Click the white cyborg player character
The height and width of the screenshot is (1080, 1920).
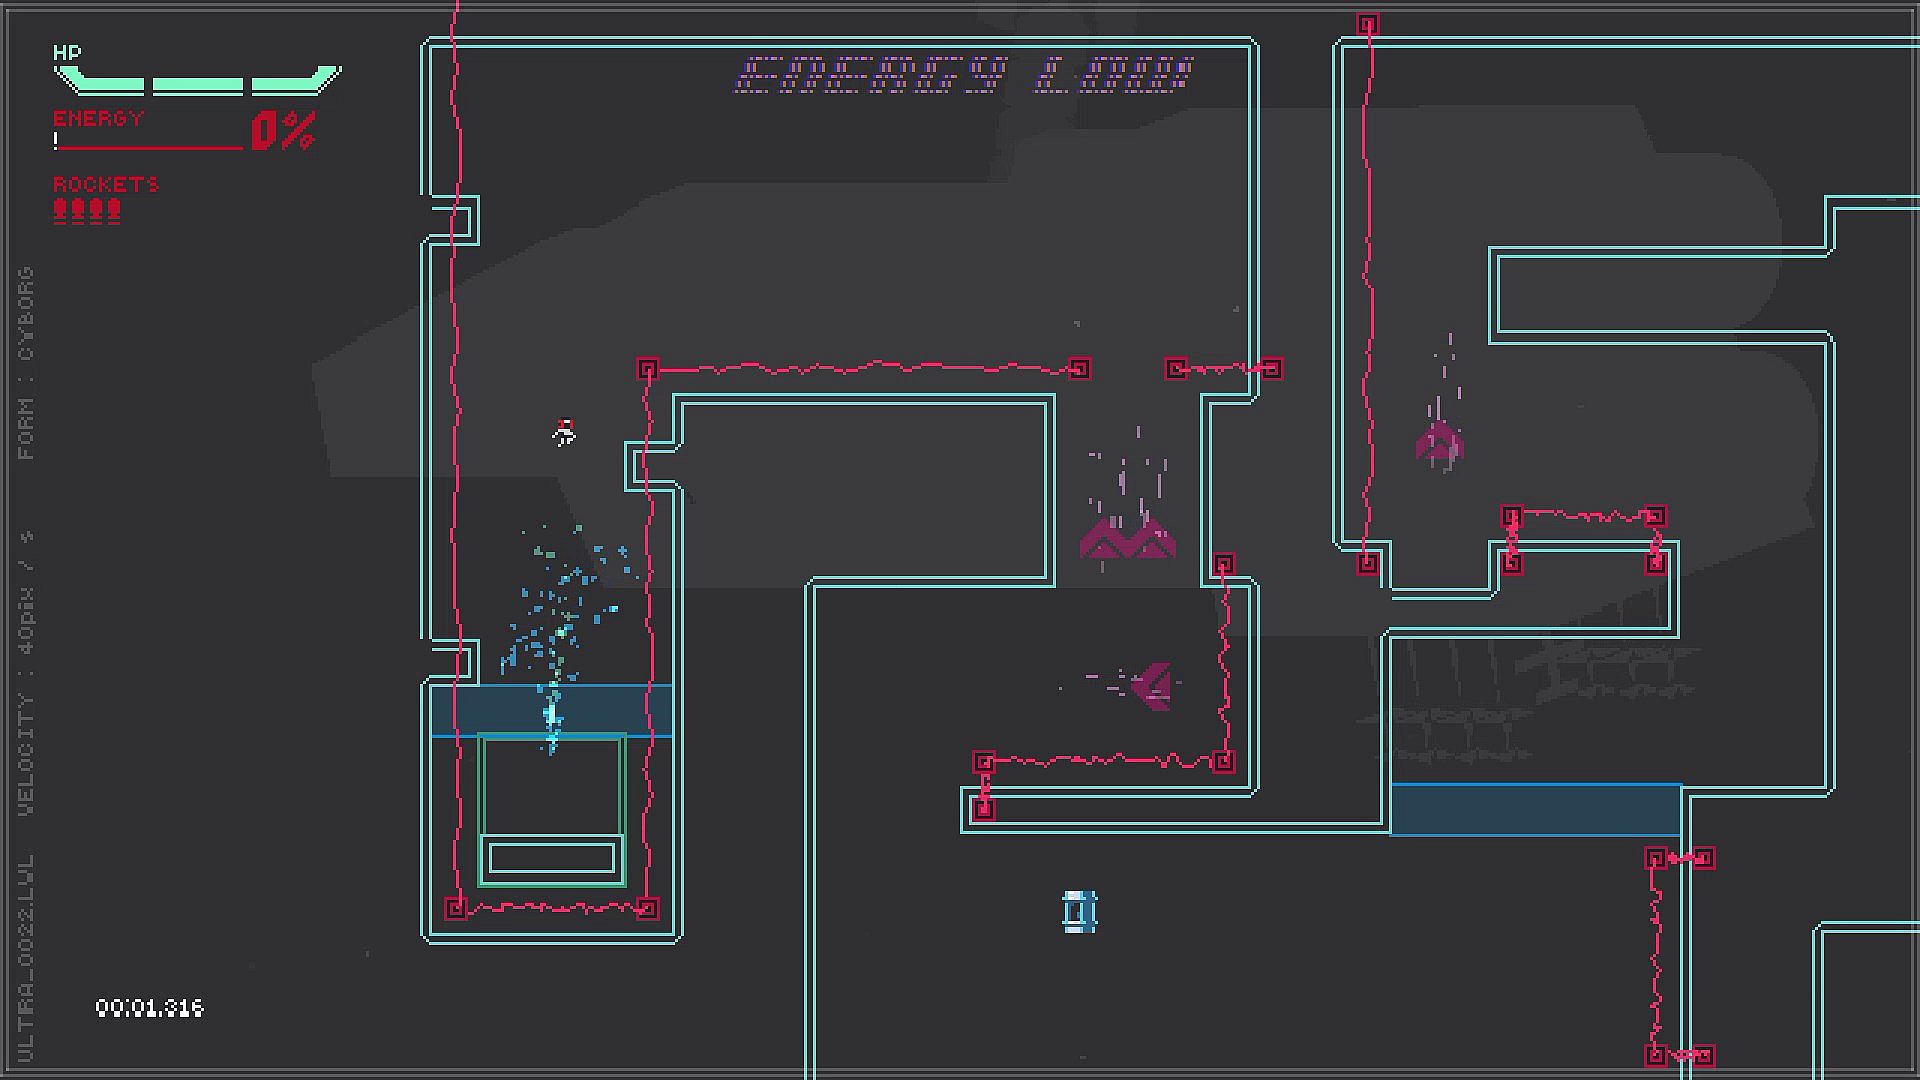565,432
